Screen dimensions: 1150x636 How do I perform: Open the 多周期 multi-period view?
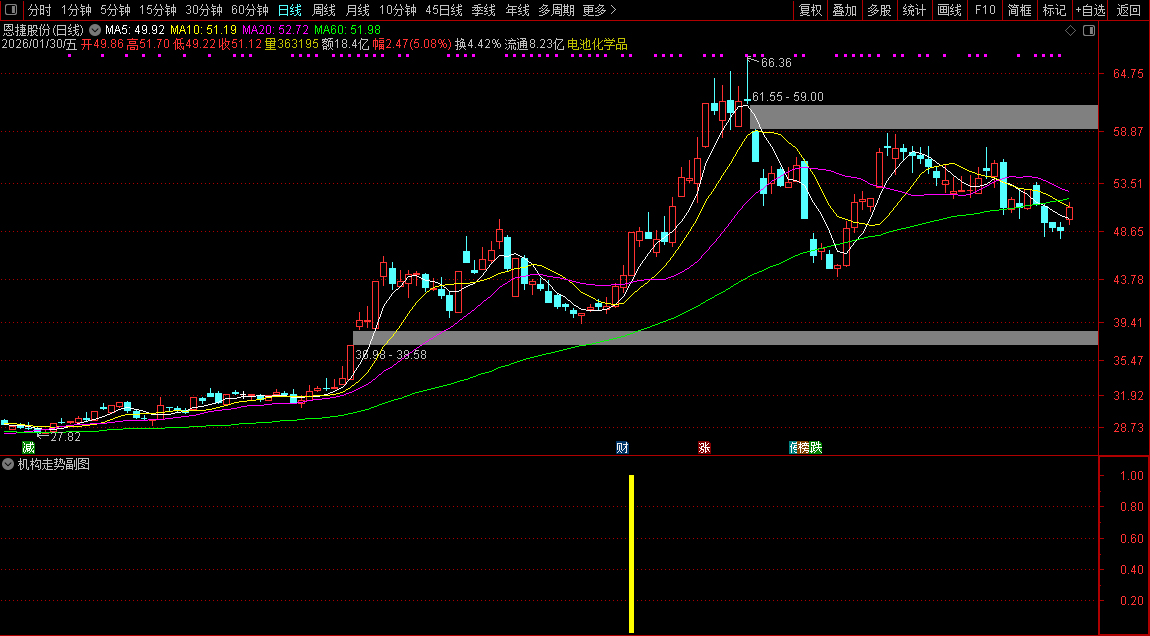[x=556, y=10]
